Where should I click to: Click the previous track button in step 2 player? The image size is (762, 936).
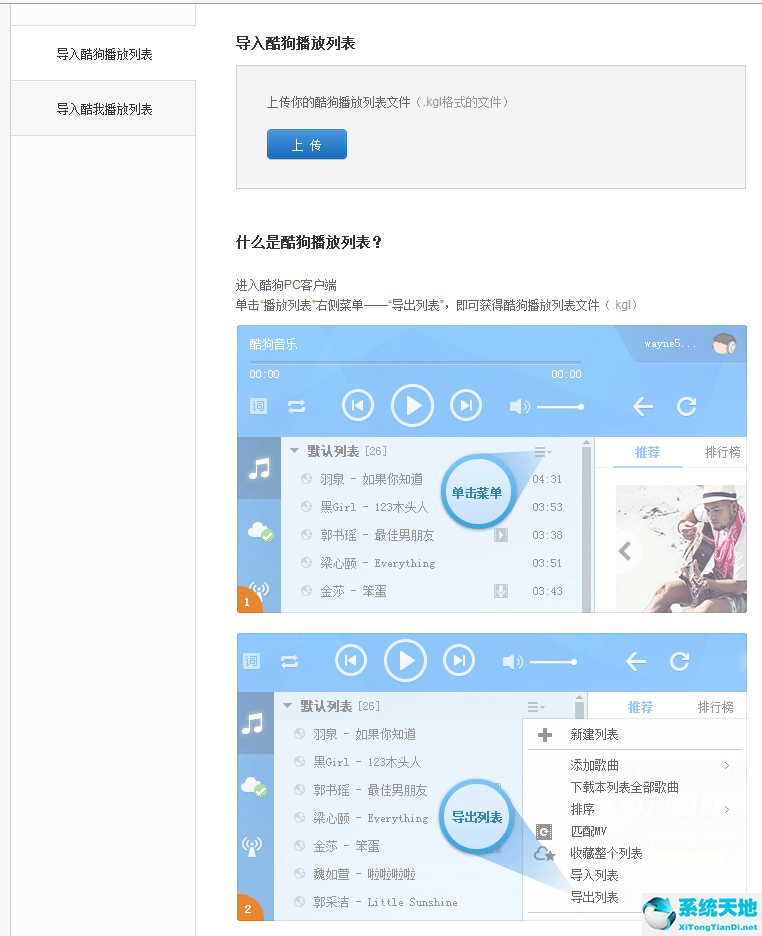tap(351, 661)
